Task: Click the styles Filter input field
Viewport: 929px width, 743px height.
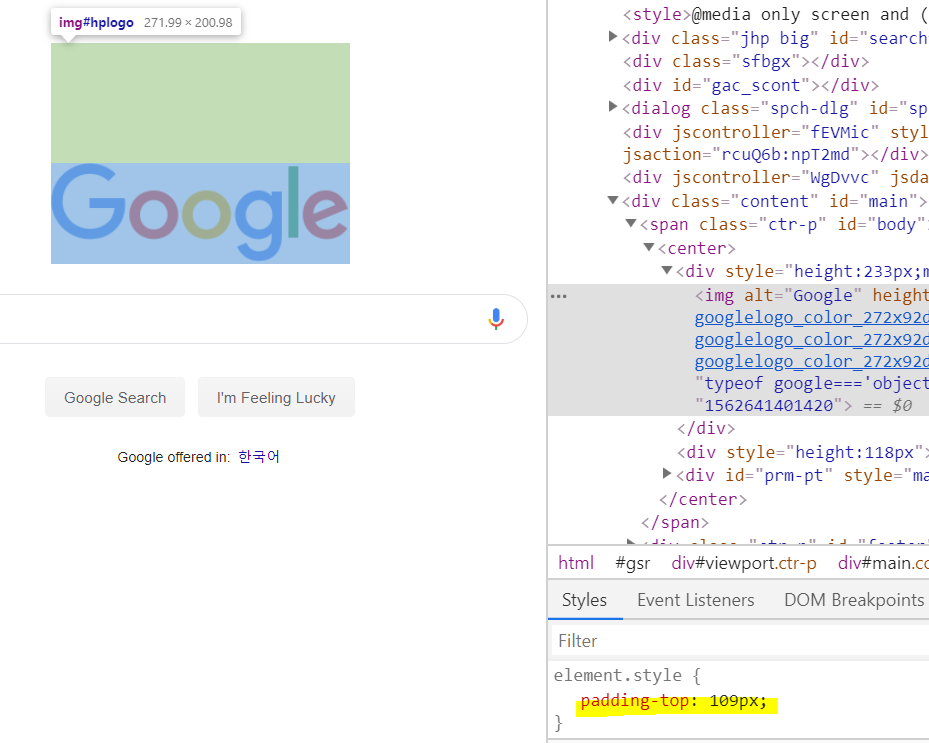Action: coord(741,640)
